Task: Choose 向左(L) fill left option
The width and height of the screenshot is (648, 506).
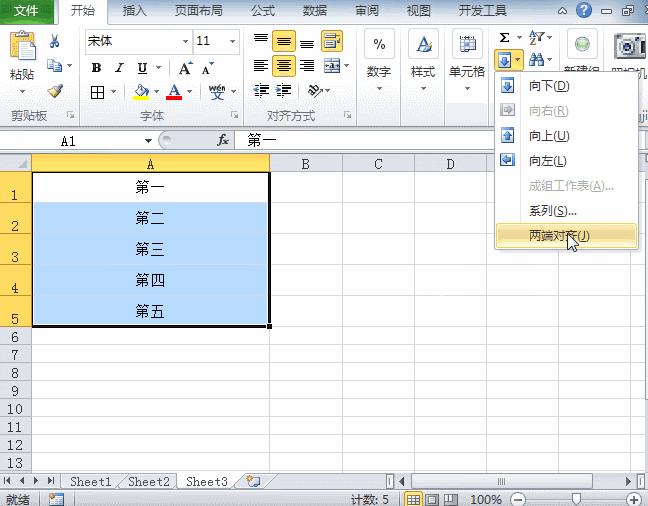Action: point(566,160)
